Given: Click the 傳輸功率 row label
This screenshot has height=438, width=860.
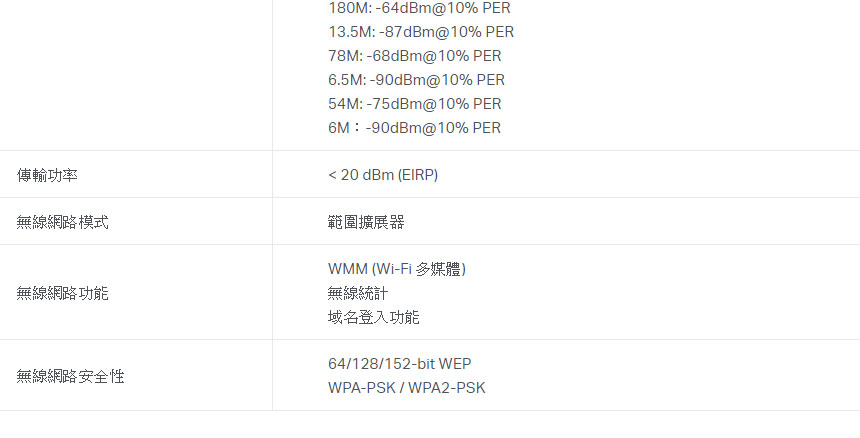Looking at the screenshot, I should (x=47, y=175).
